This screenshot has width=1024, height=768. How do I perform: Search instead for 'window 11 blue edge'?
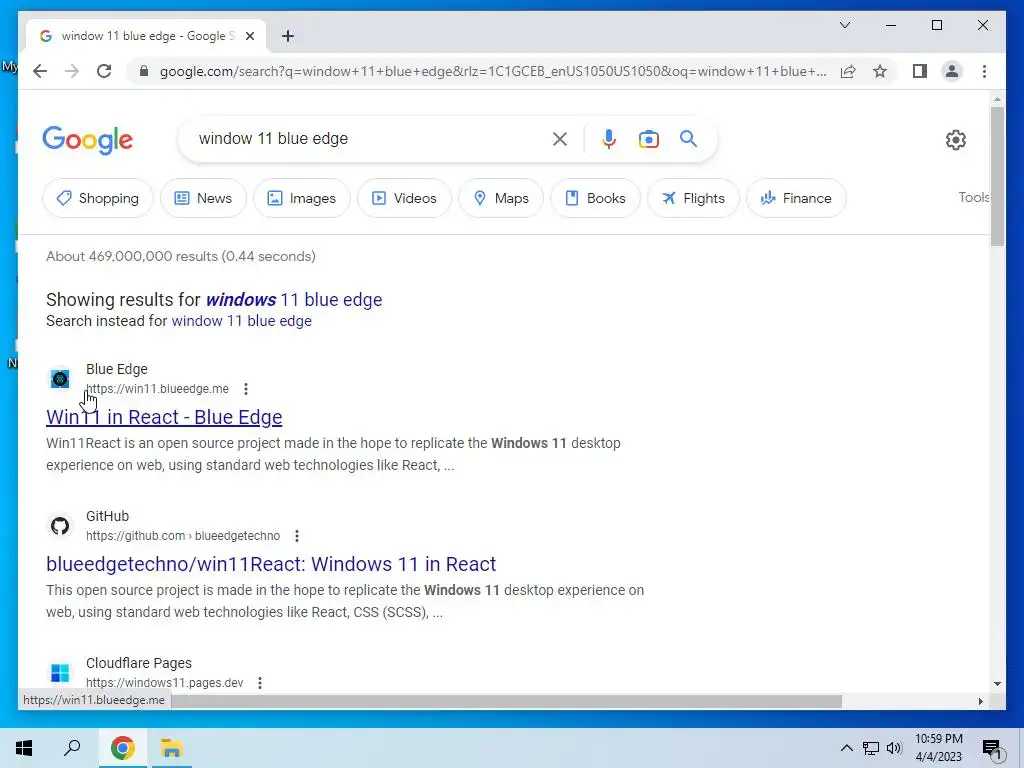pyautogui.click(x=242, y=321)
